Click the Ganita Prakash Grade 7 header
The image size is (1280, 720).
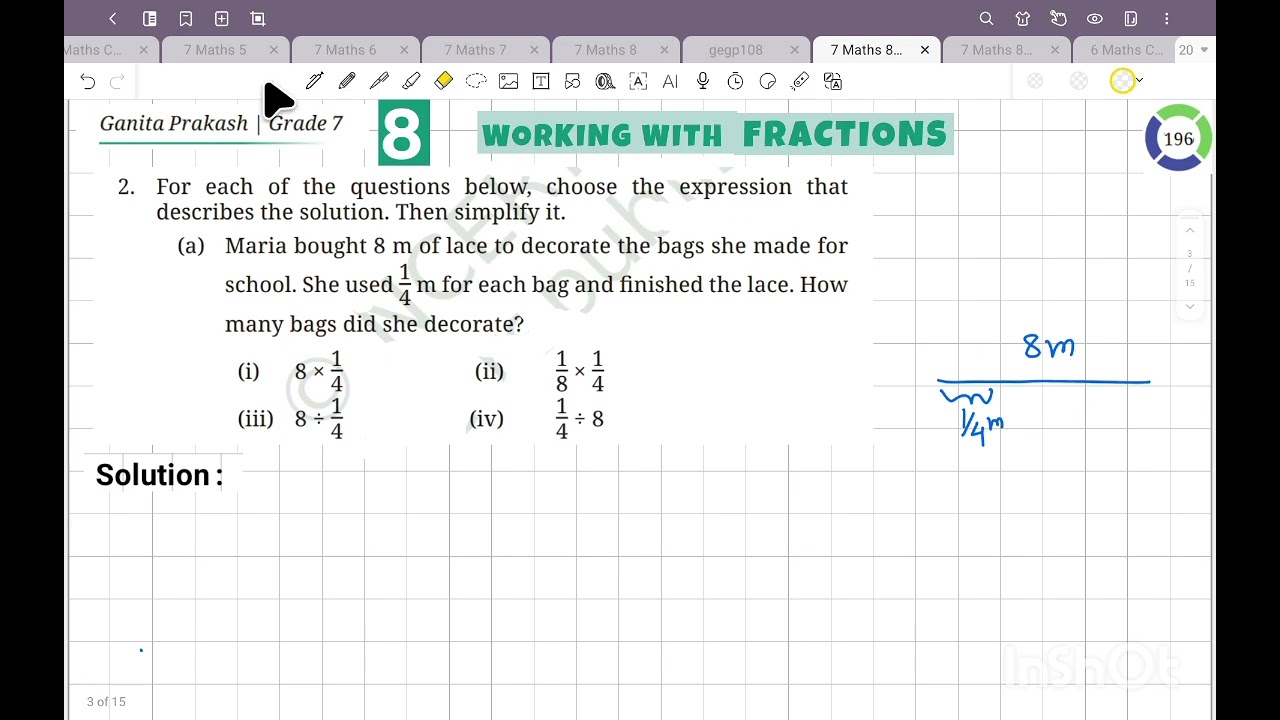coord(221,123)
